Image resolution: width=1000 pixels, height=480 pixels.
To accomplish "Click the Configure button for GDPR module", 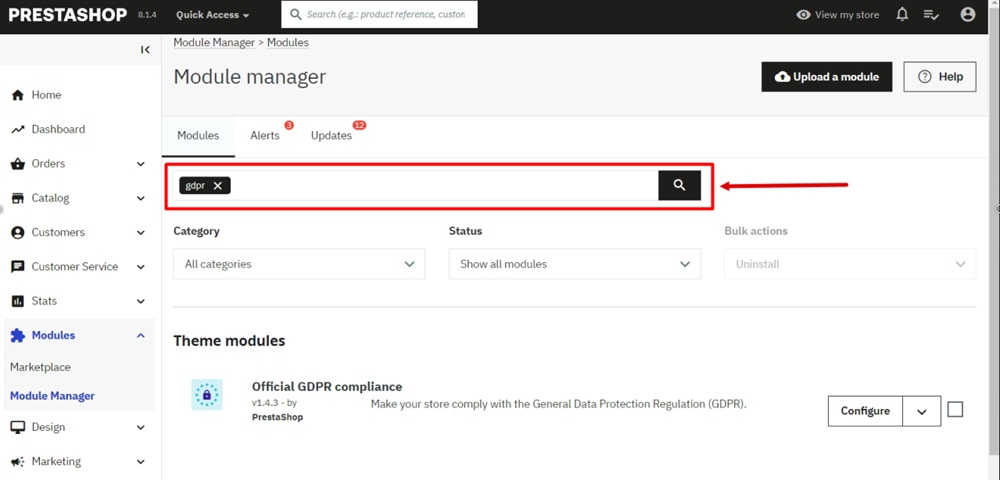I will (865, 411).
